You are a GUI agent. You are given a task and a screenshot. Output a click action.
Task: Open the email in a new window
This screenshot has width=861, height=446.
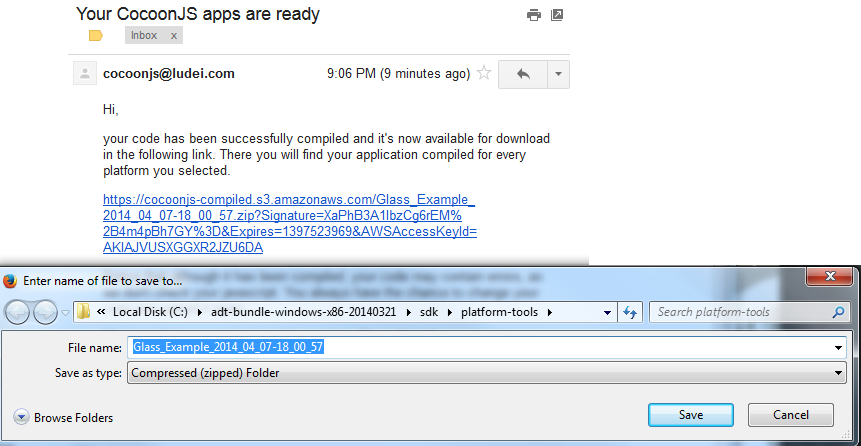[x=558, y=15]
